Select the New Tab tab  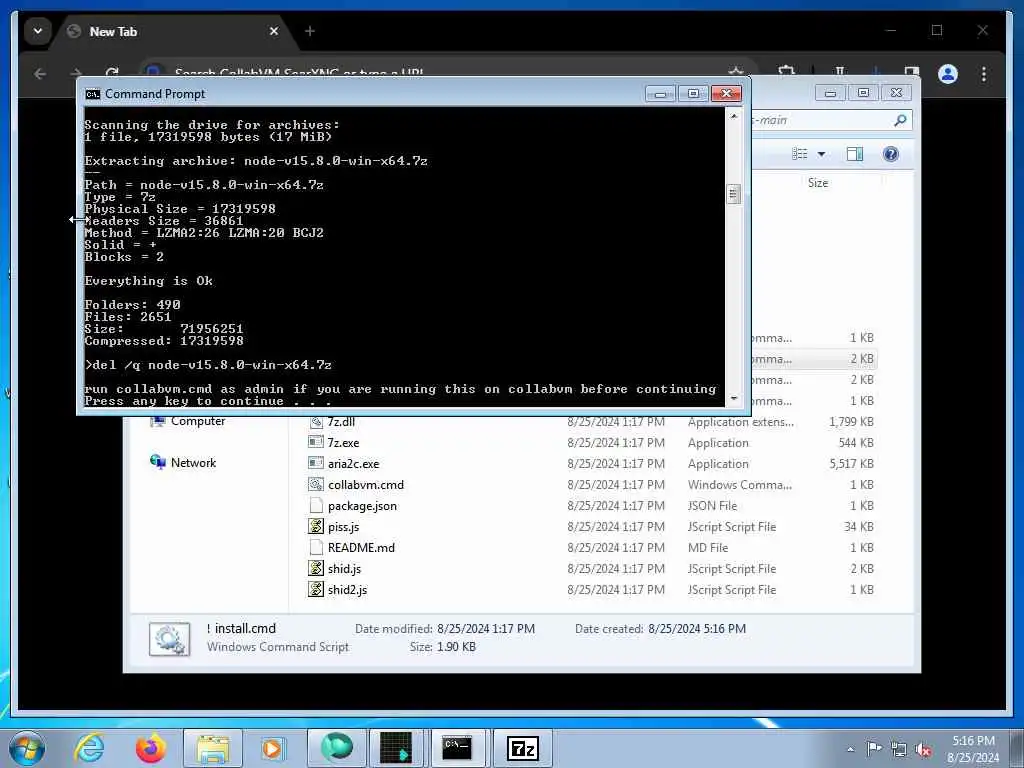170,31
